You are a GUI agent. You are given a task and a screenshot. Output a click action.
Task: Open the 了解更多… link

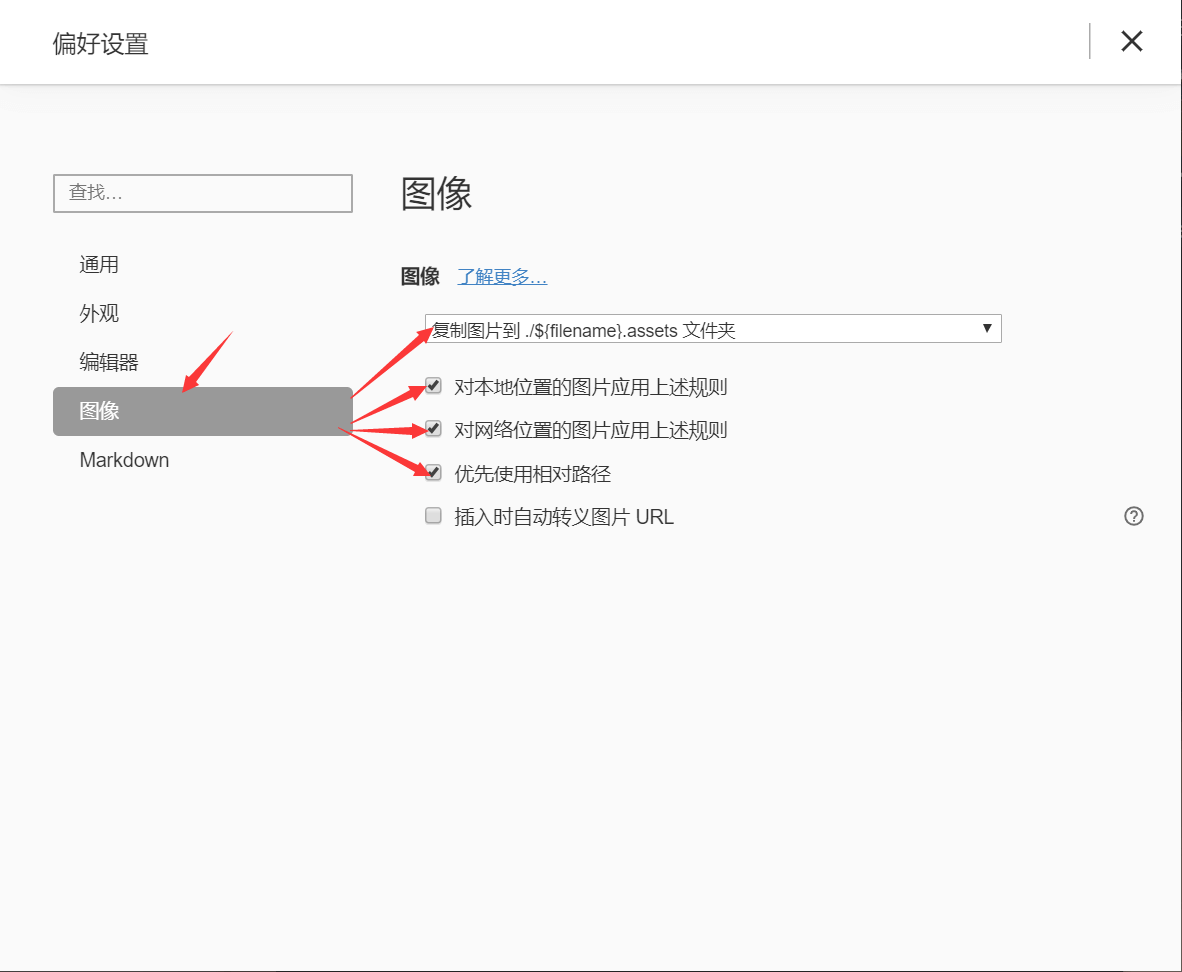tap(502, 277)
